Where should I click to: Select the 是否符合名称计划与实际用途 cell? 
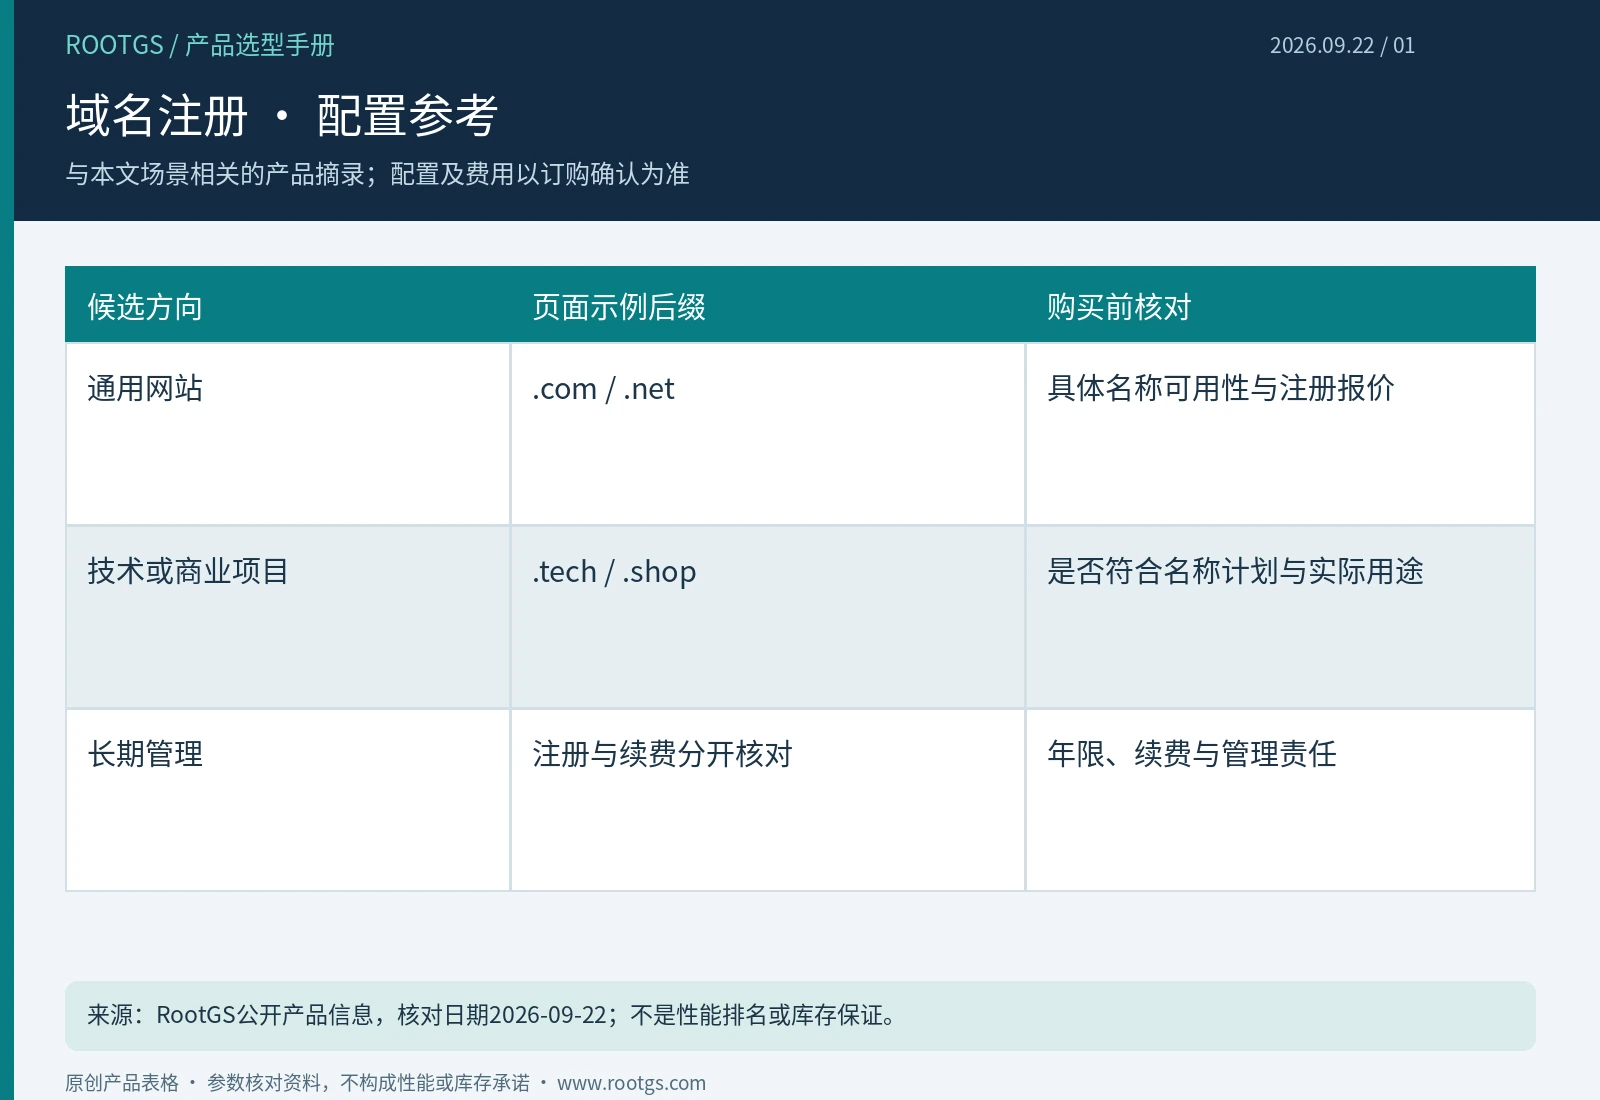click(1280, 617)
